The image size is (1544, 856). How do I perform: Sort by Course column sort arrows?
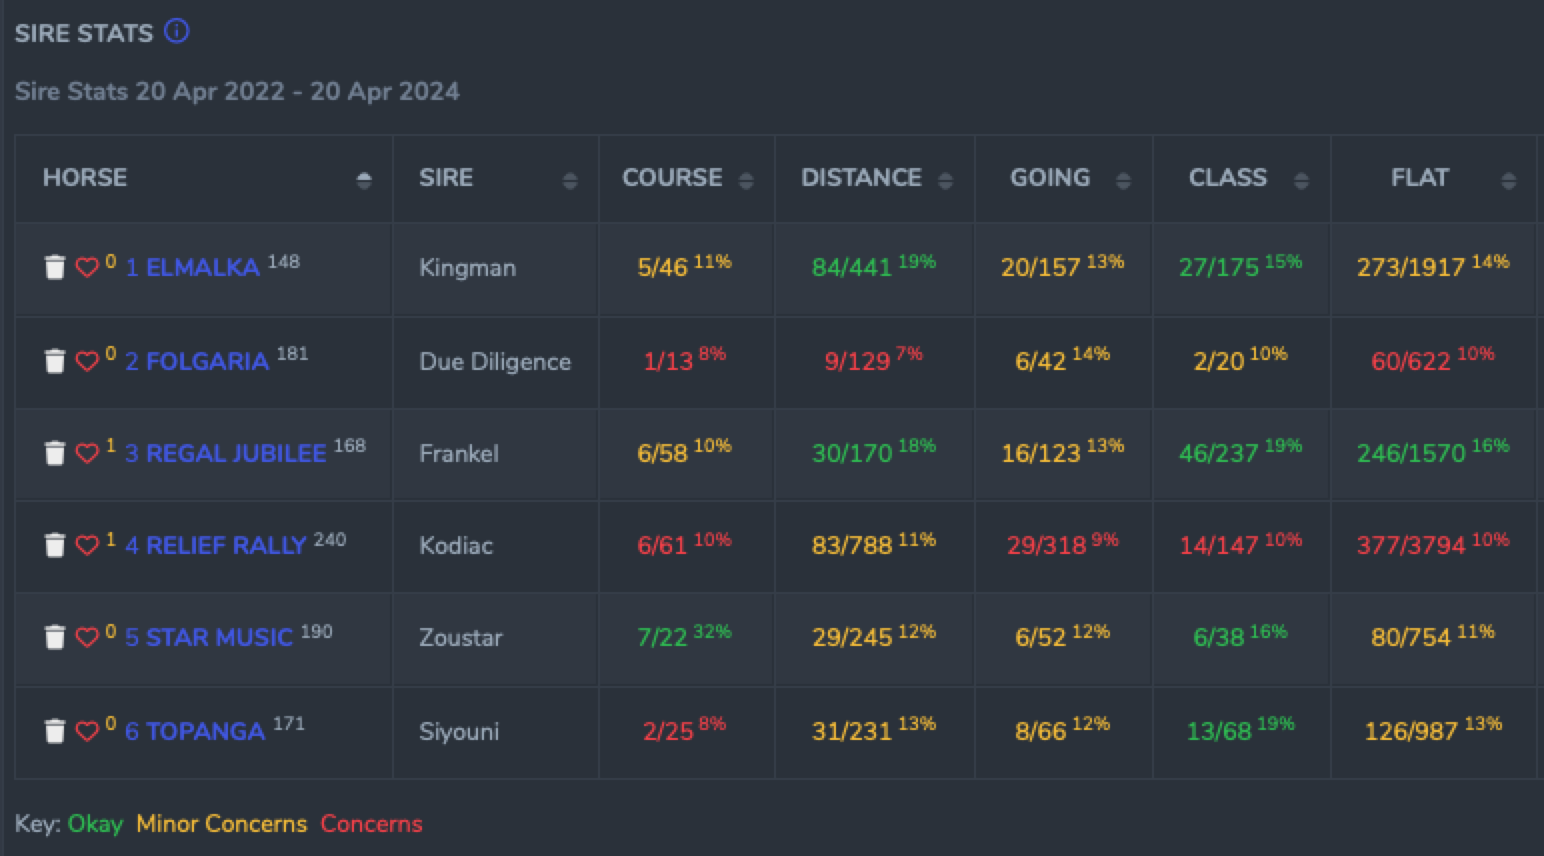point(746,180)
